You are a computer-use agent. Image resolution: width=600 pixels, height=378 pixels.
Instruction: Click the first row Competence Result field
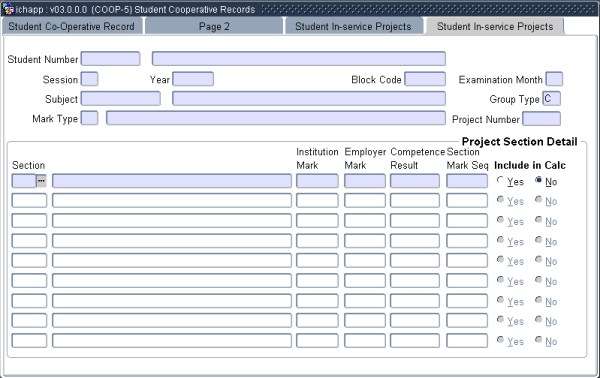tap(415, 181)
